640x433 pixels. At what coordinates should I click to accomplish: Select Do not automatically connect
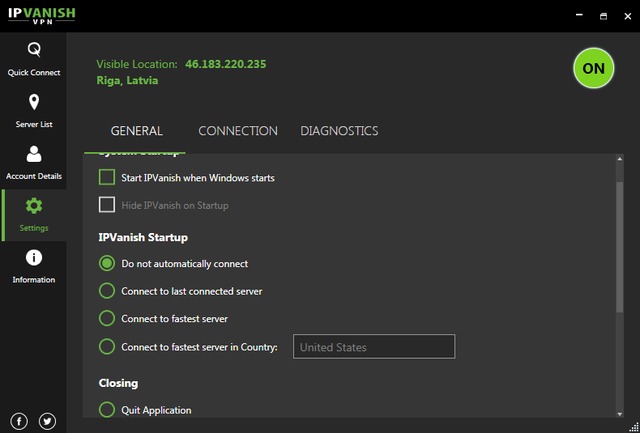click(x=107, y=264)
